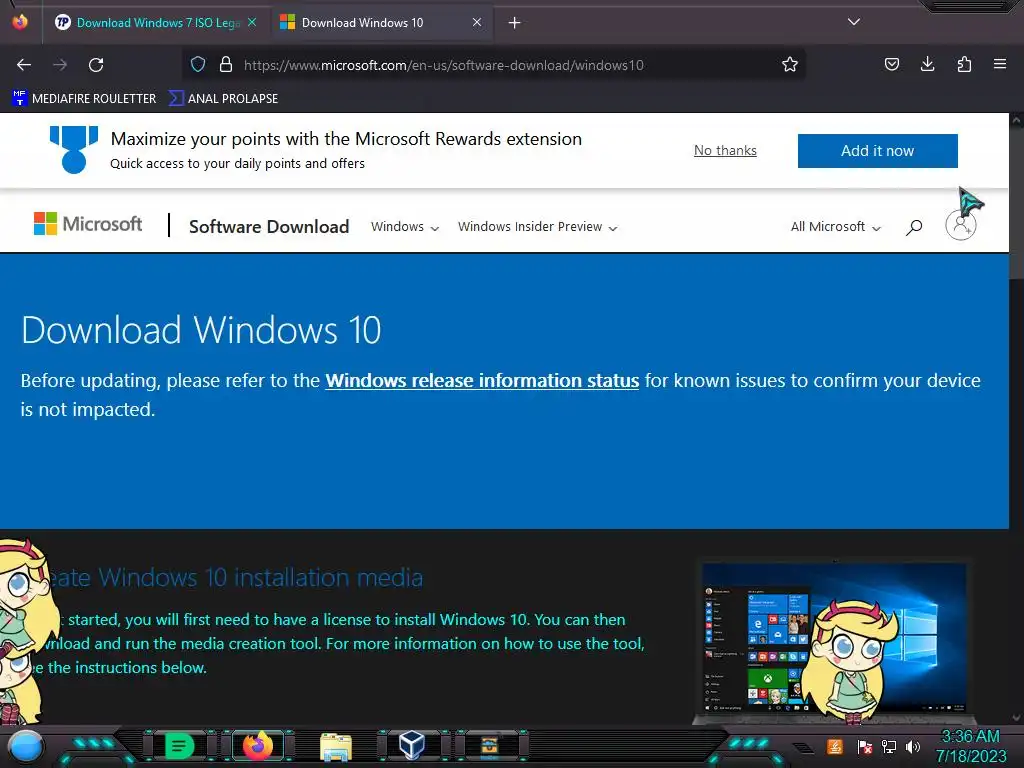Open the tracking protection shield icon

click(198, 65)
